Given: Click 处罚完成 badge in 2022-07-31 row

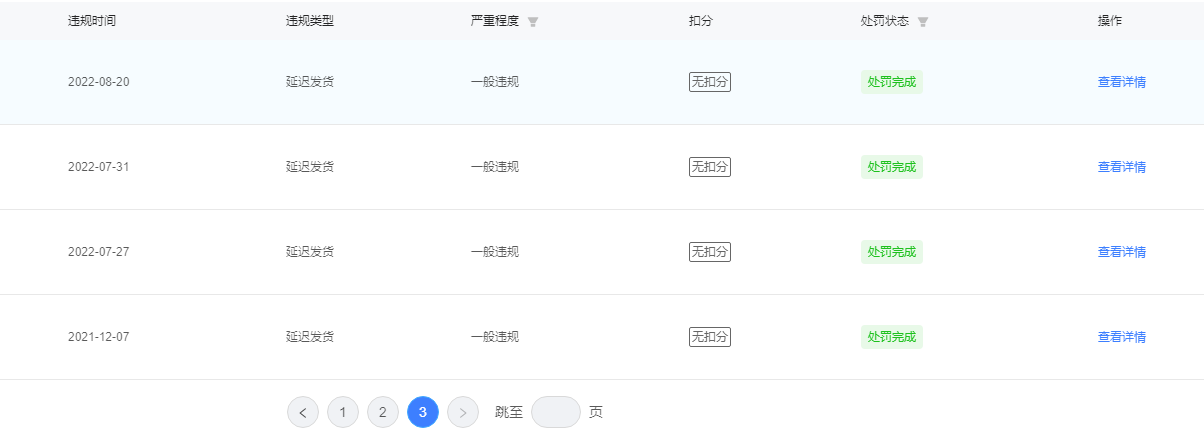Looking at the screenshot, I should (892, 167).
